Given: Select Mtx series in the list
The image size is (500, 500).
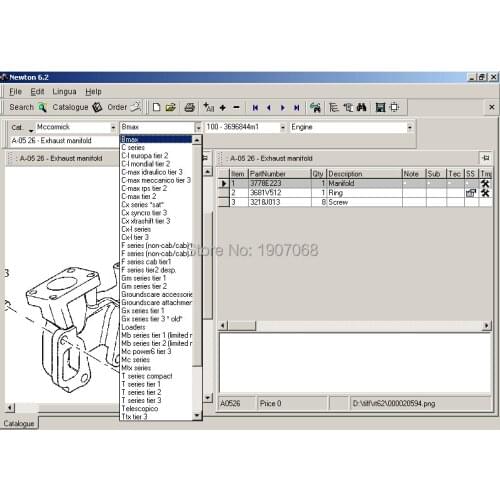Looking at the screenshot, I should click(x=156, y=368).
